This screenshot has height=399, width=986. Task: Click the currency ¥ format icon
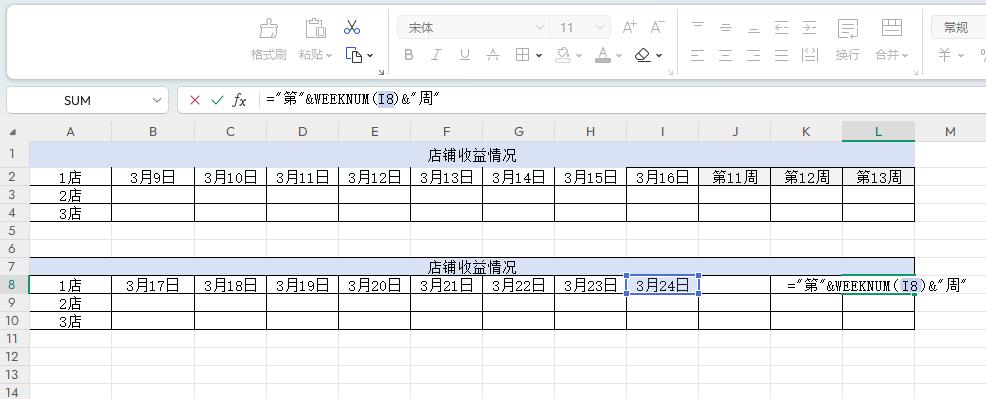(x=944, y=55)
